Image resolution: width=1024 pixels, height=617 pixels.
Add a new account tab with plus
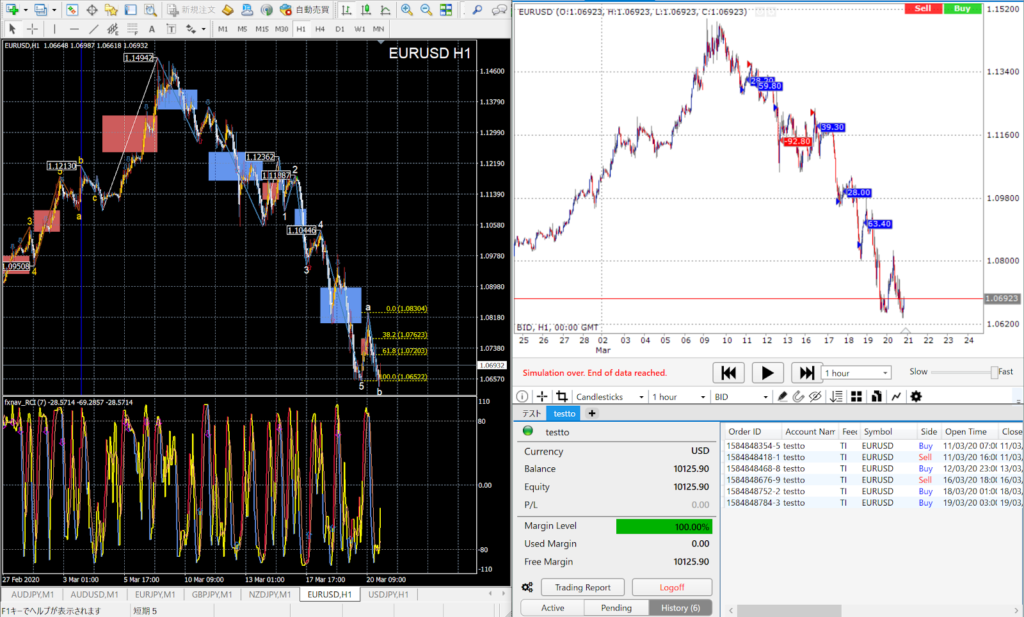click(x=592, y=413)
